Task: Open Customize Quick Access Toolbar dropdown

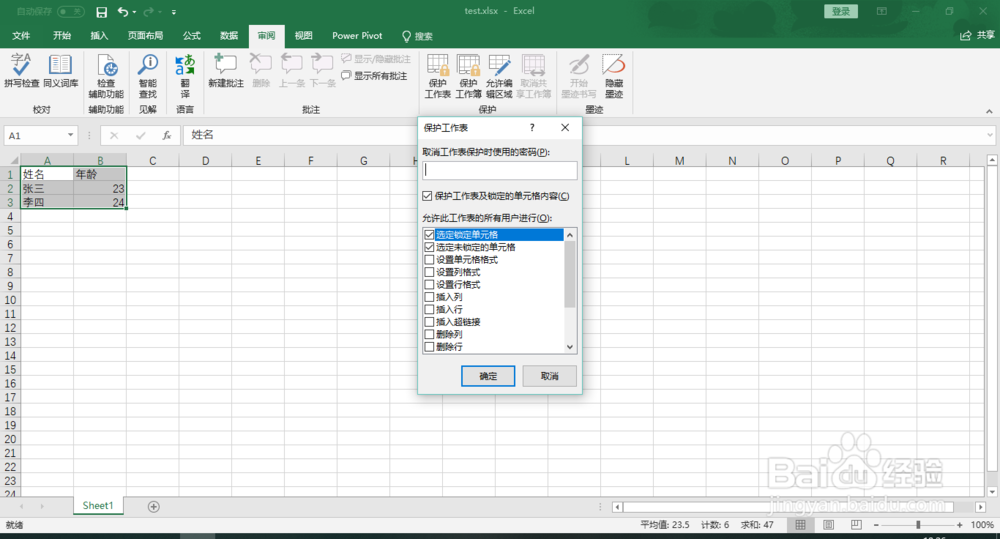Action: coord(173,12)
